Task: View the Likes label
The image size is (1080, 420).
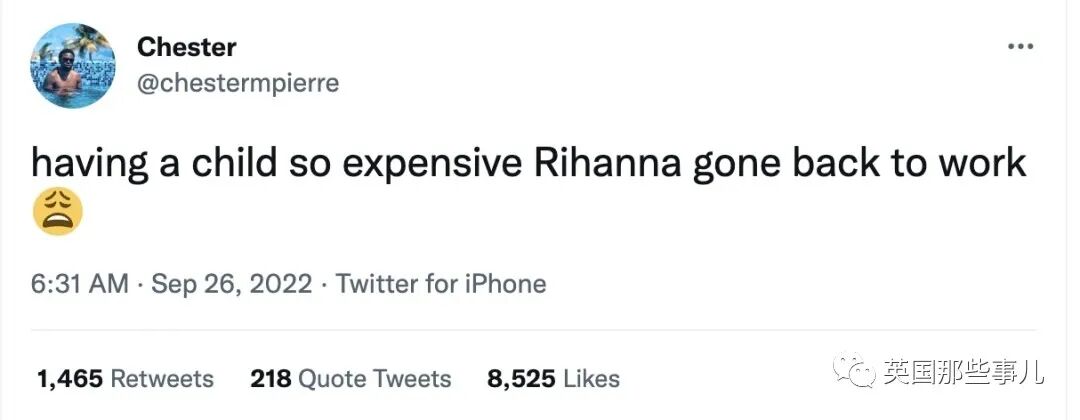Action: tap(591, 379)
